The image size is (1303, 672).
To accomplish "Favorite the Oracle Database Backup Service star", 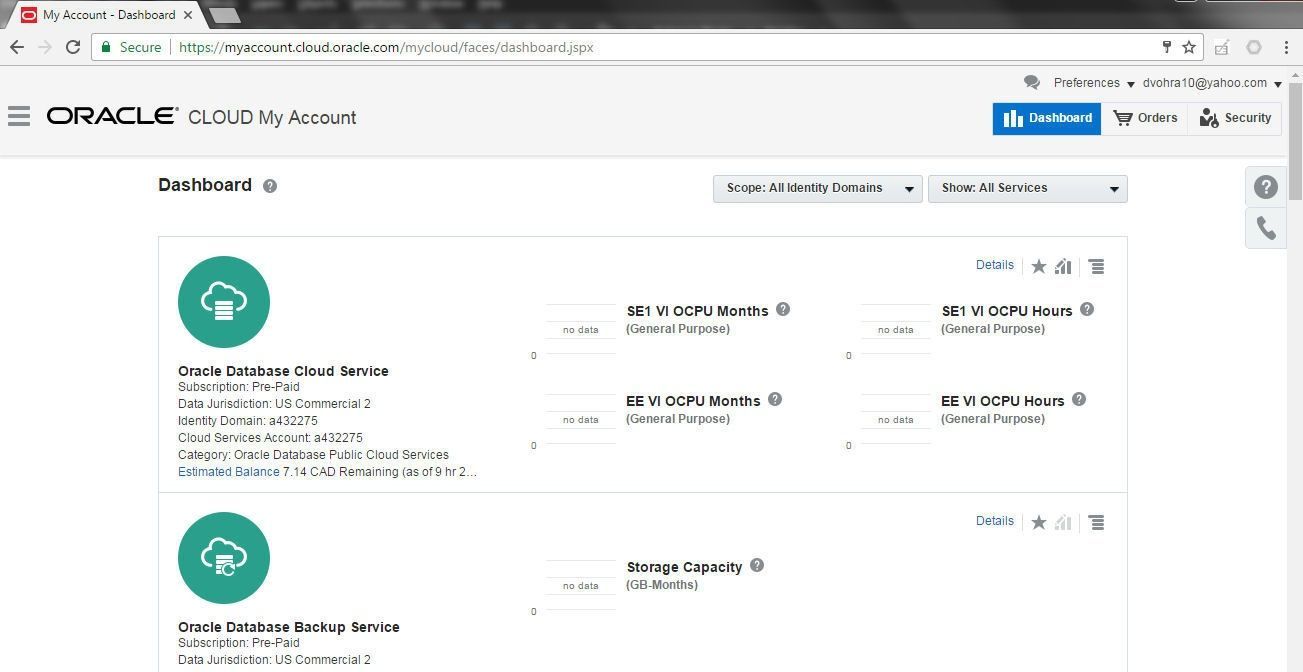I will pos(1039,522).
